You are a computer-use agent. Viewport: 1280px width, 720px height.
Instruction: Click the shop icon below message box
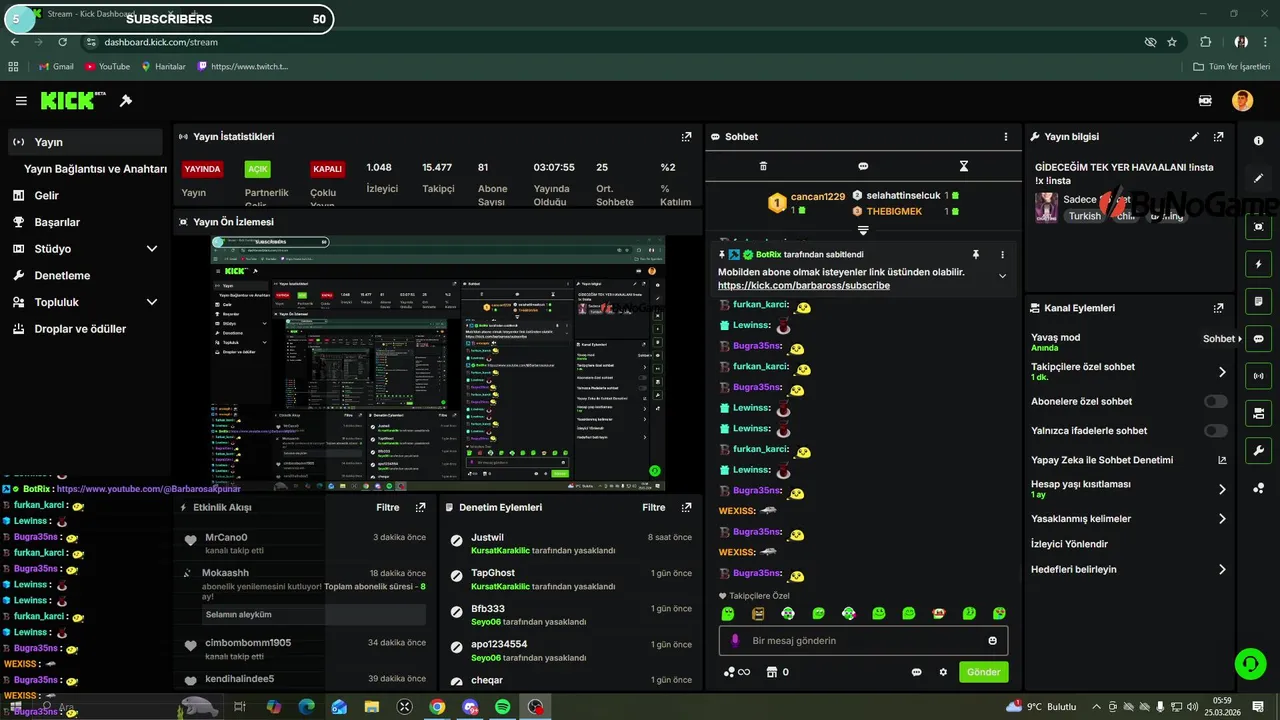[x=771, y=672]
